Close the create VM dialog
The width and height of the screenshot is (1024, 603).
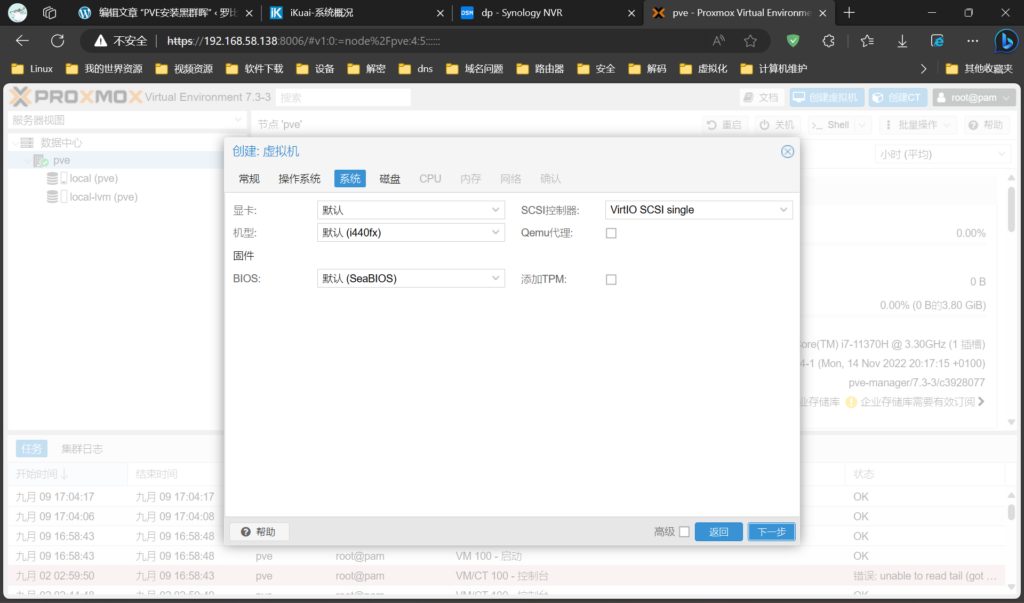click(x=787, y=151)
